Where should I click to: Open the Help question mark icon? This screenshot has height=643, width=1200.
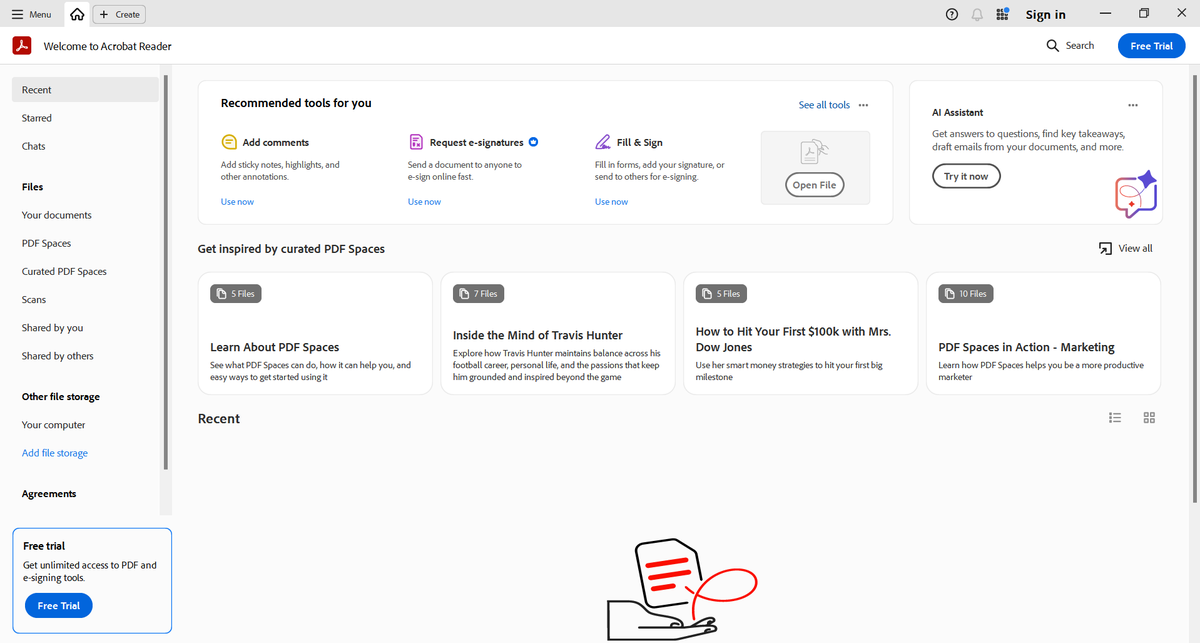951,14
